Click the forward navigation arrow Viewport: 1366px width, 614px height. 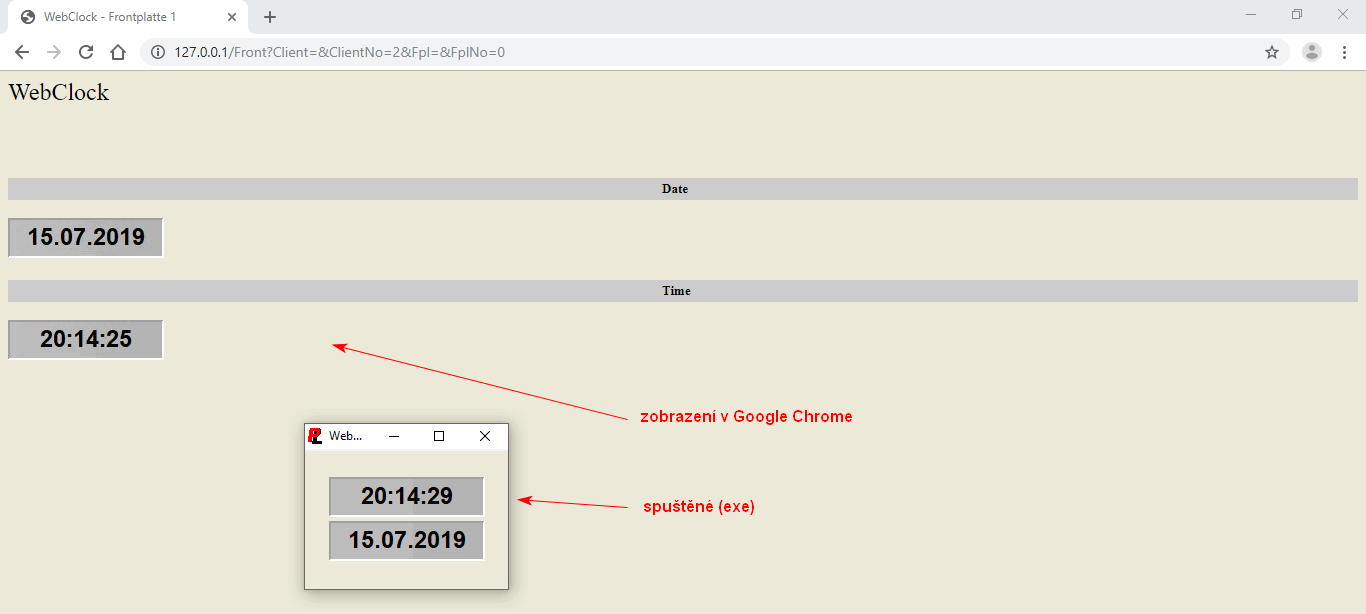pyautogui.click(x=54, y=52)
